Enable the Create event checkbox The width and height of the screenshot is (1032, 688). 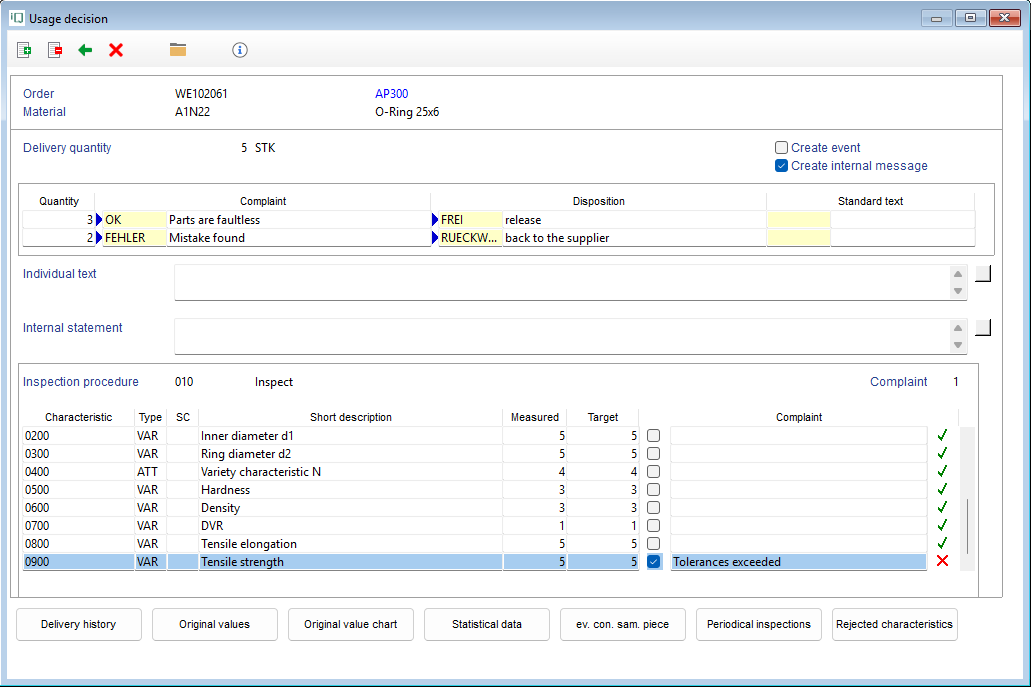click(x=782, y=148)
